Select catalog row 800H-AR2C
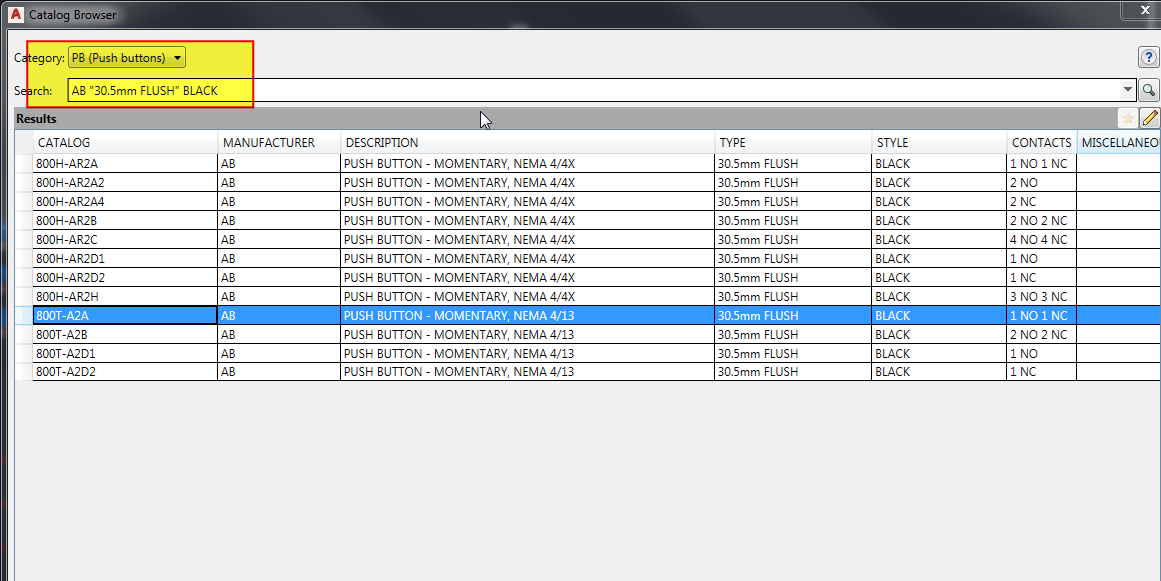 588,240
